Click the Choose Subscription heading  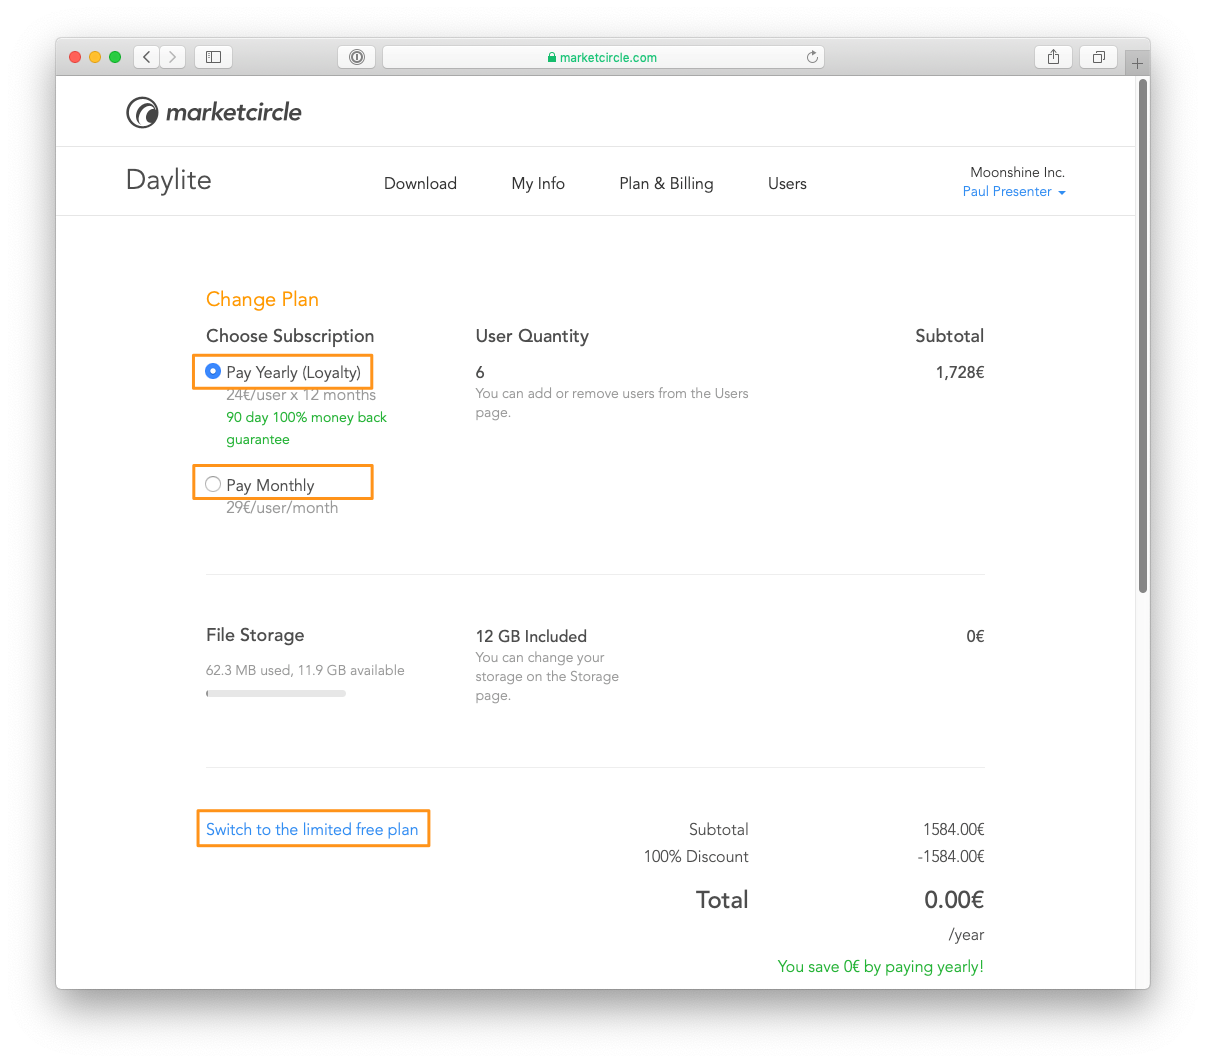point(290,336)
